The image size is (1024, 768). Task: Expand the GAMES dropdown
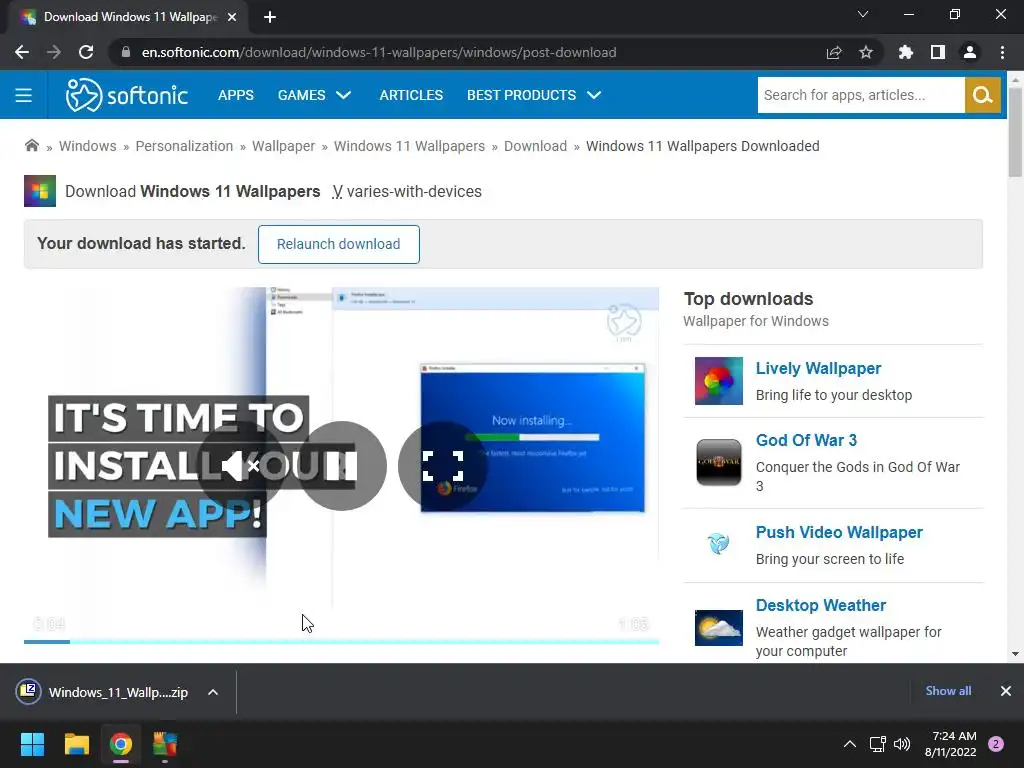pos(314,95)
